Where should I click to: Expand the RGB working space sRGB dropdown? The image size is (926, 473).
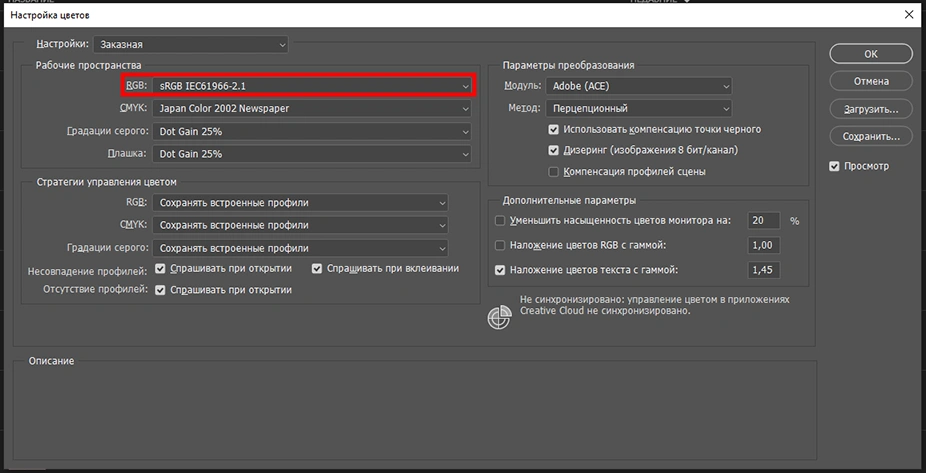point(313,87)
